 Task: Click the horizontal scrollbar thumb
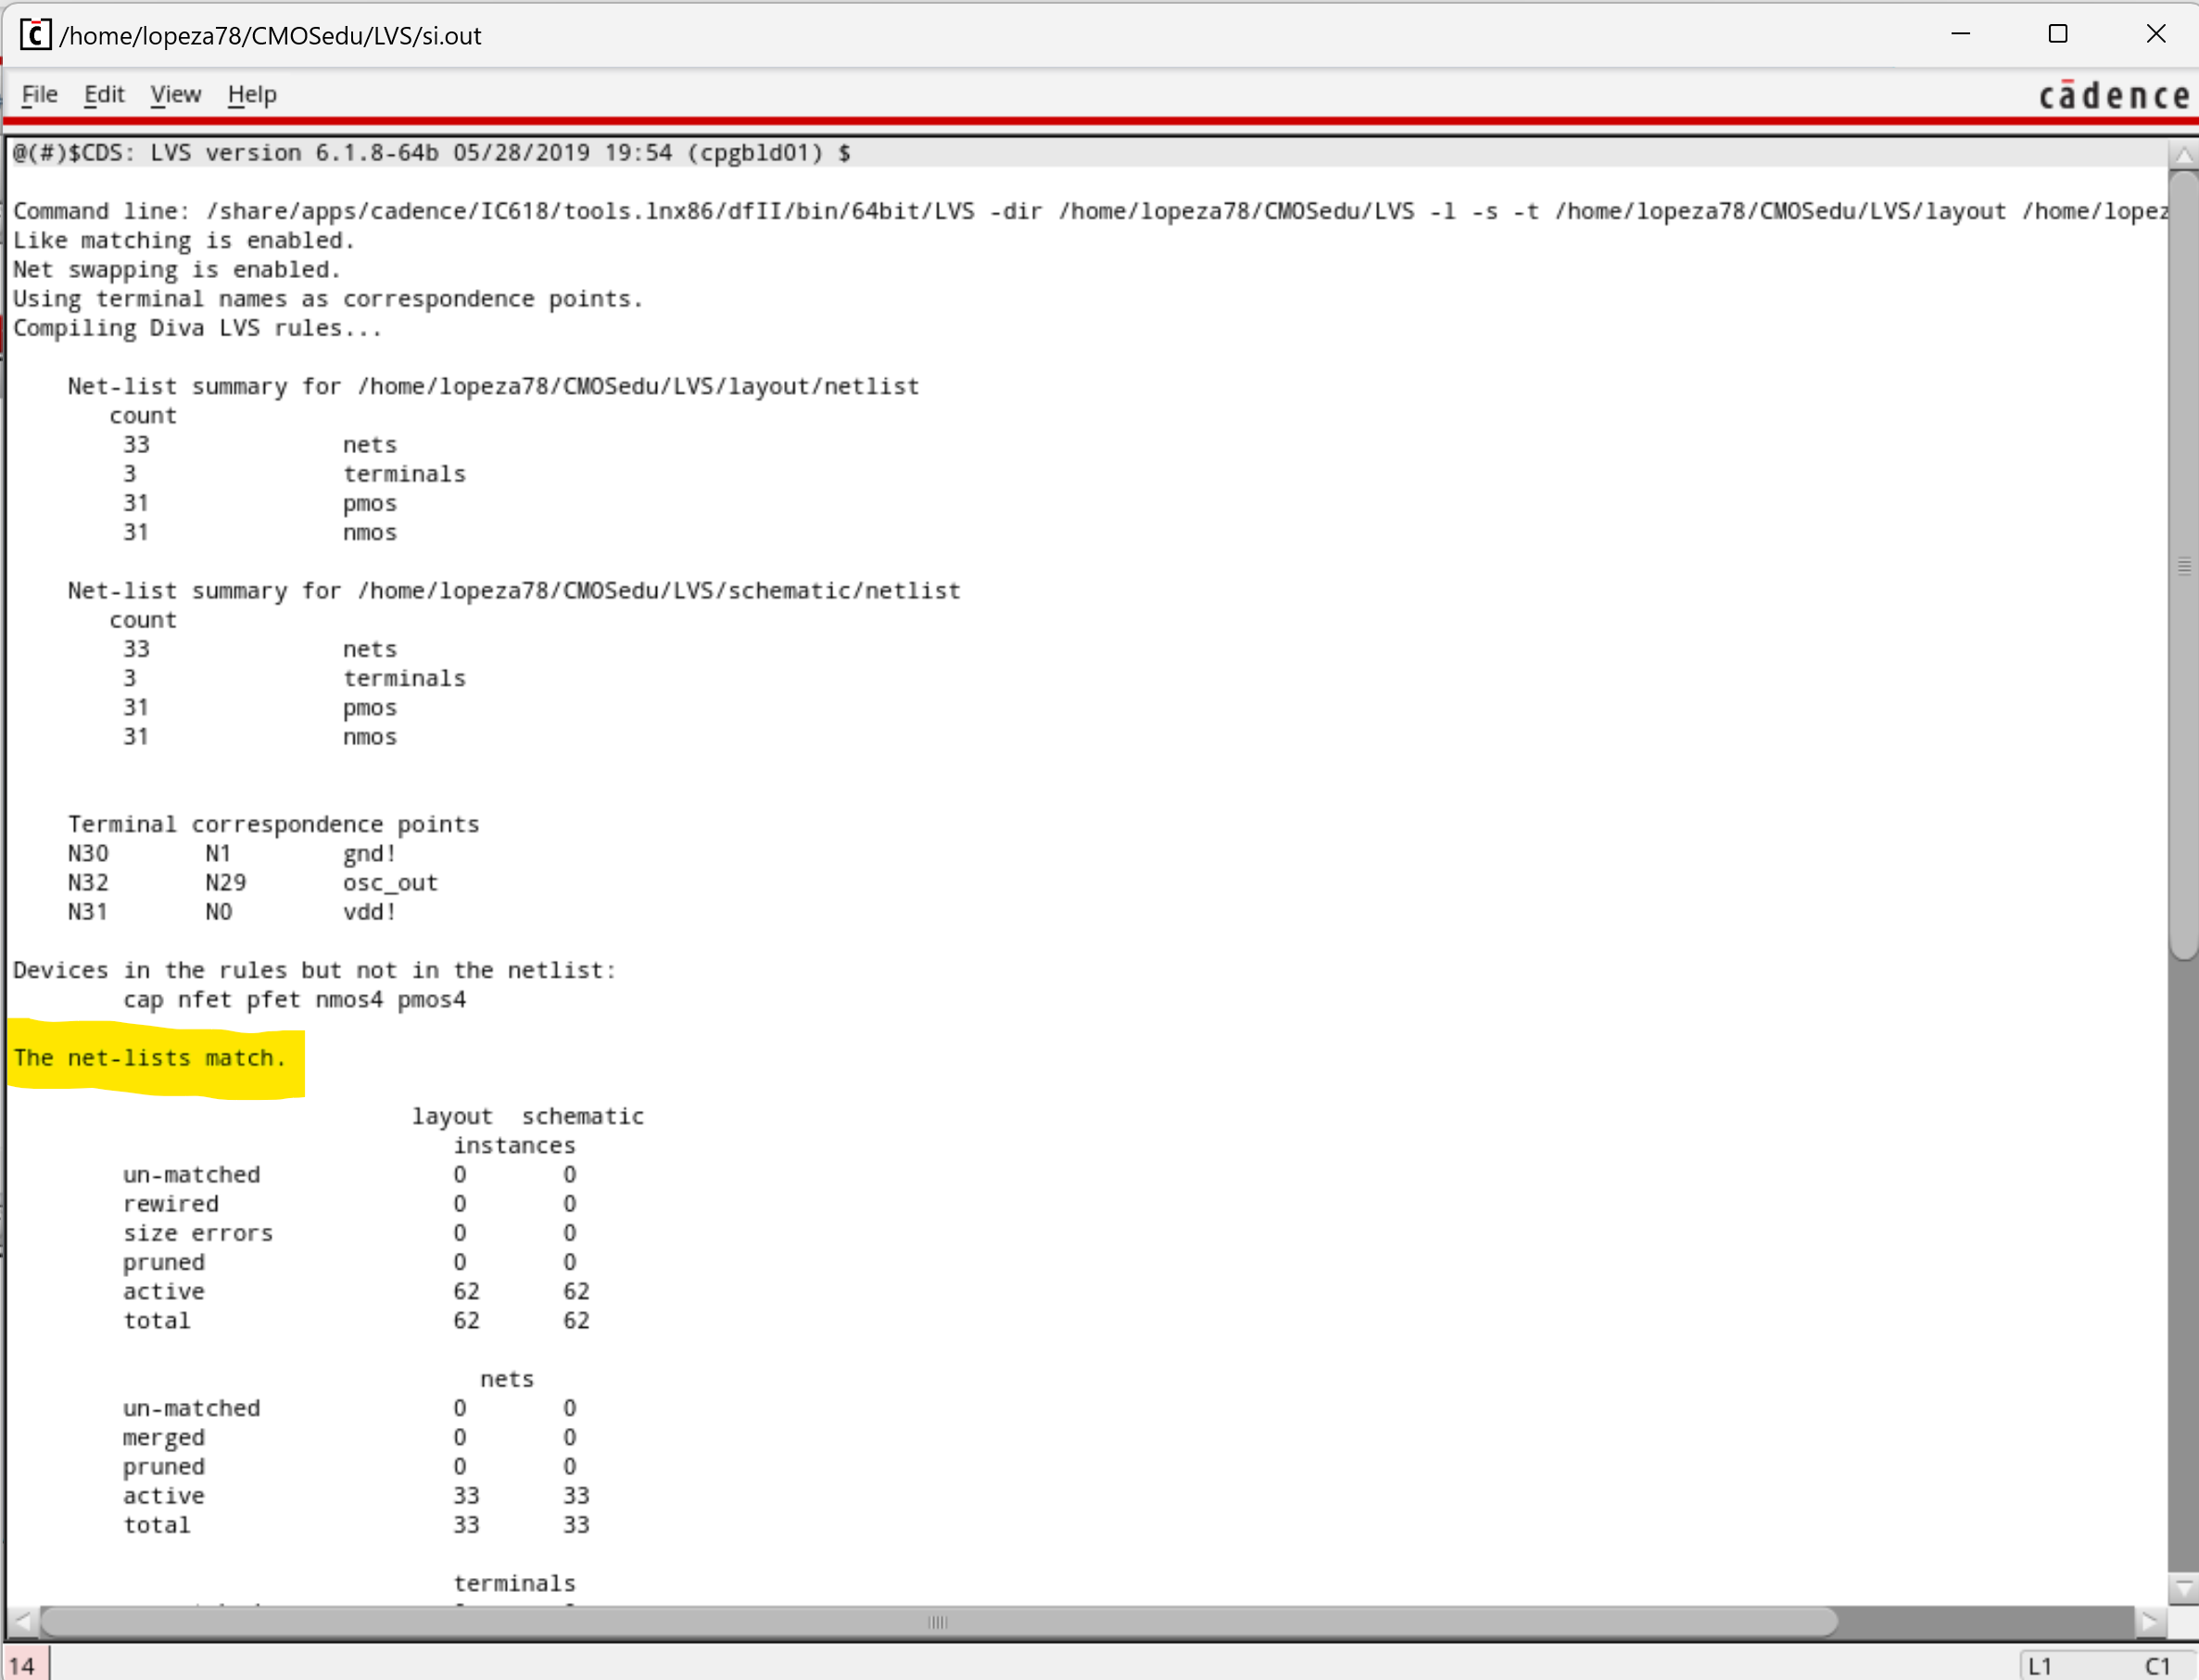[937, 1622]
